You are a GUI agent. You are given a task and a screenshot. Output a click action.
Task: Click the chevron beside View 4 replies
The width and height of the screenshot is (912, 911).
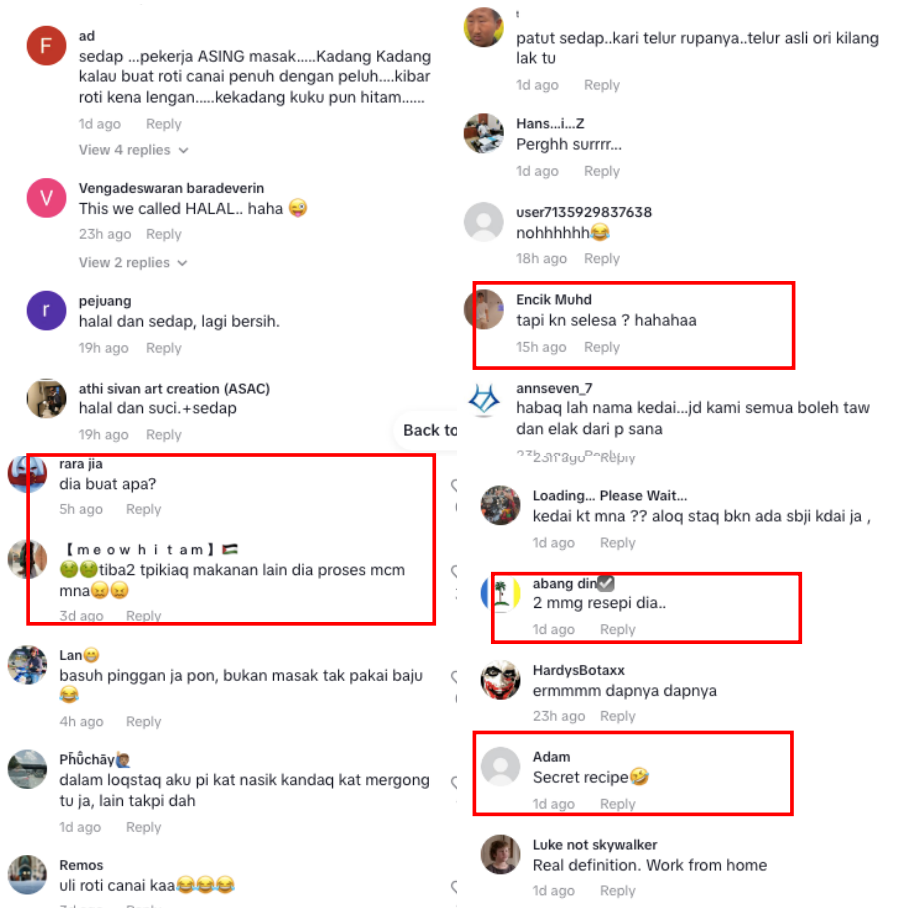pos(184,151)
